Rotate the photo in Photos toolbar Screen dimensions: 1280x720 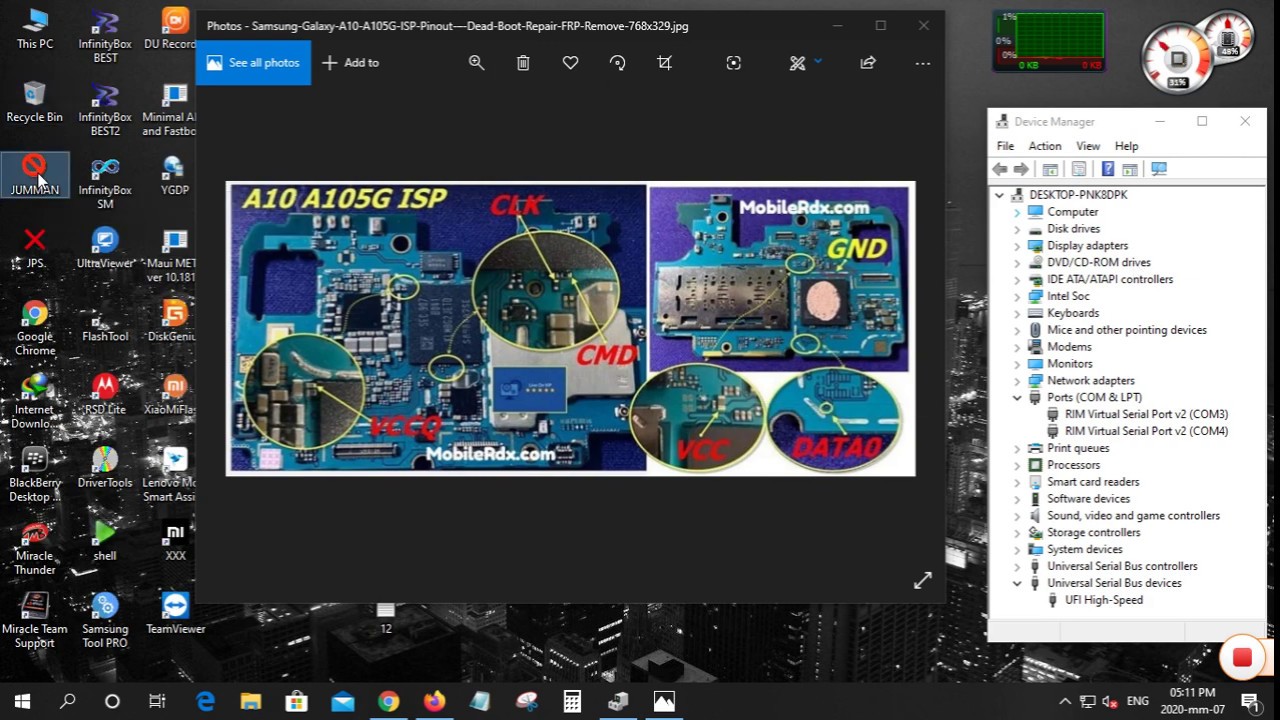(617, 63)
